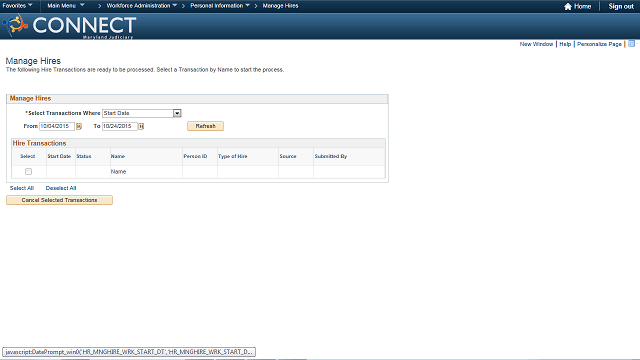Image resolution: width=640 pixels, height=360 pixels.
Task: Go to Home link text
Action: (x=582, y=6)
